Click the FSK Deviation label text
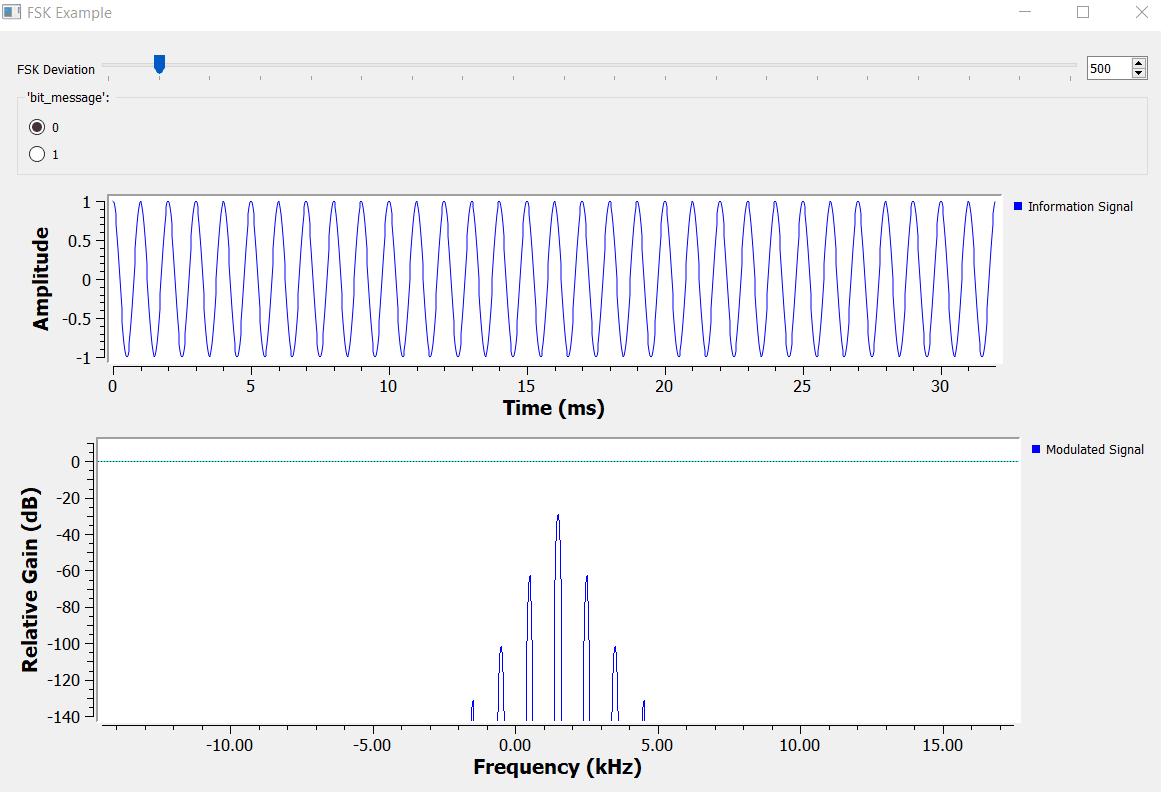Viewport: 1161px width, 792px height. point(56,70)
